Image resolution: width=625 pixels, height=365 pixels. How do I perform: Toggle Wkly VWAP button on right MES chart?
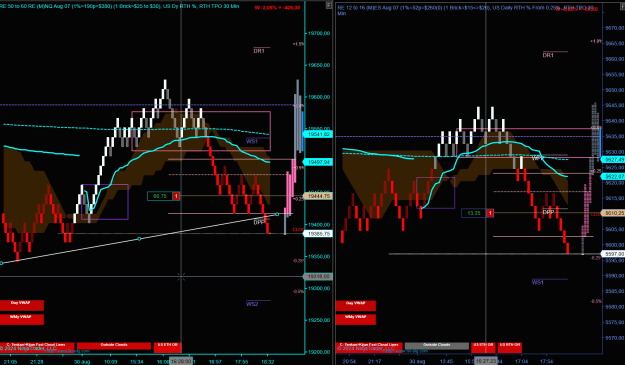tap(356, 319)
